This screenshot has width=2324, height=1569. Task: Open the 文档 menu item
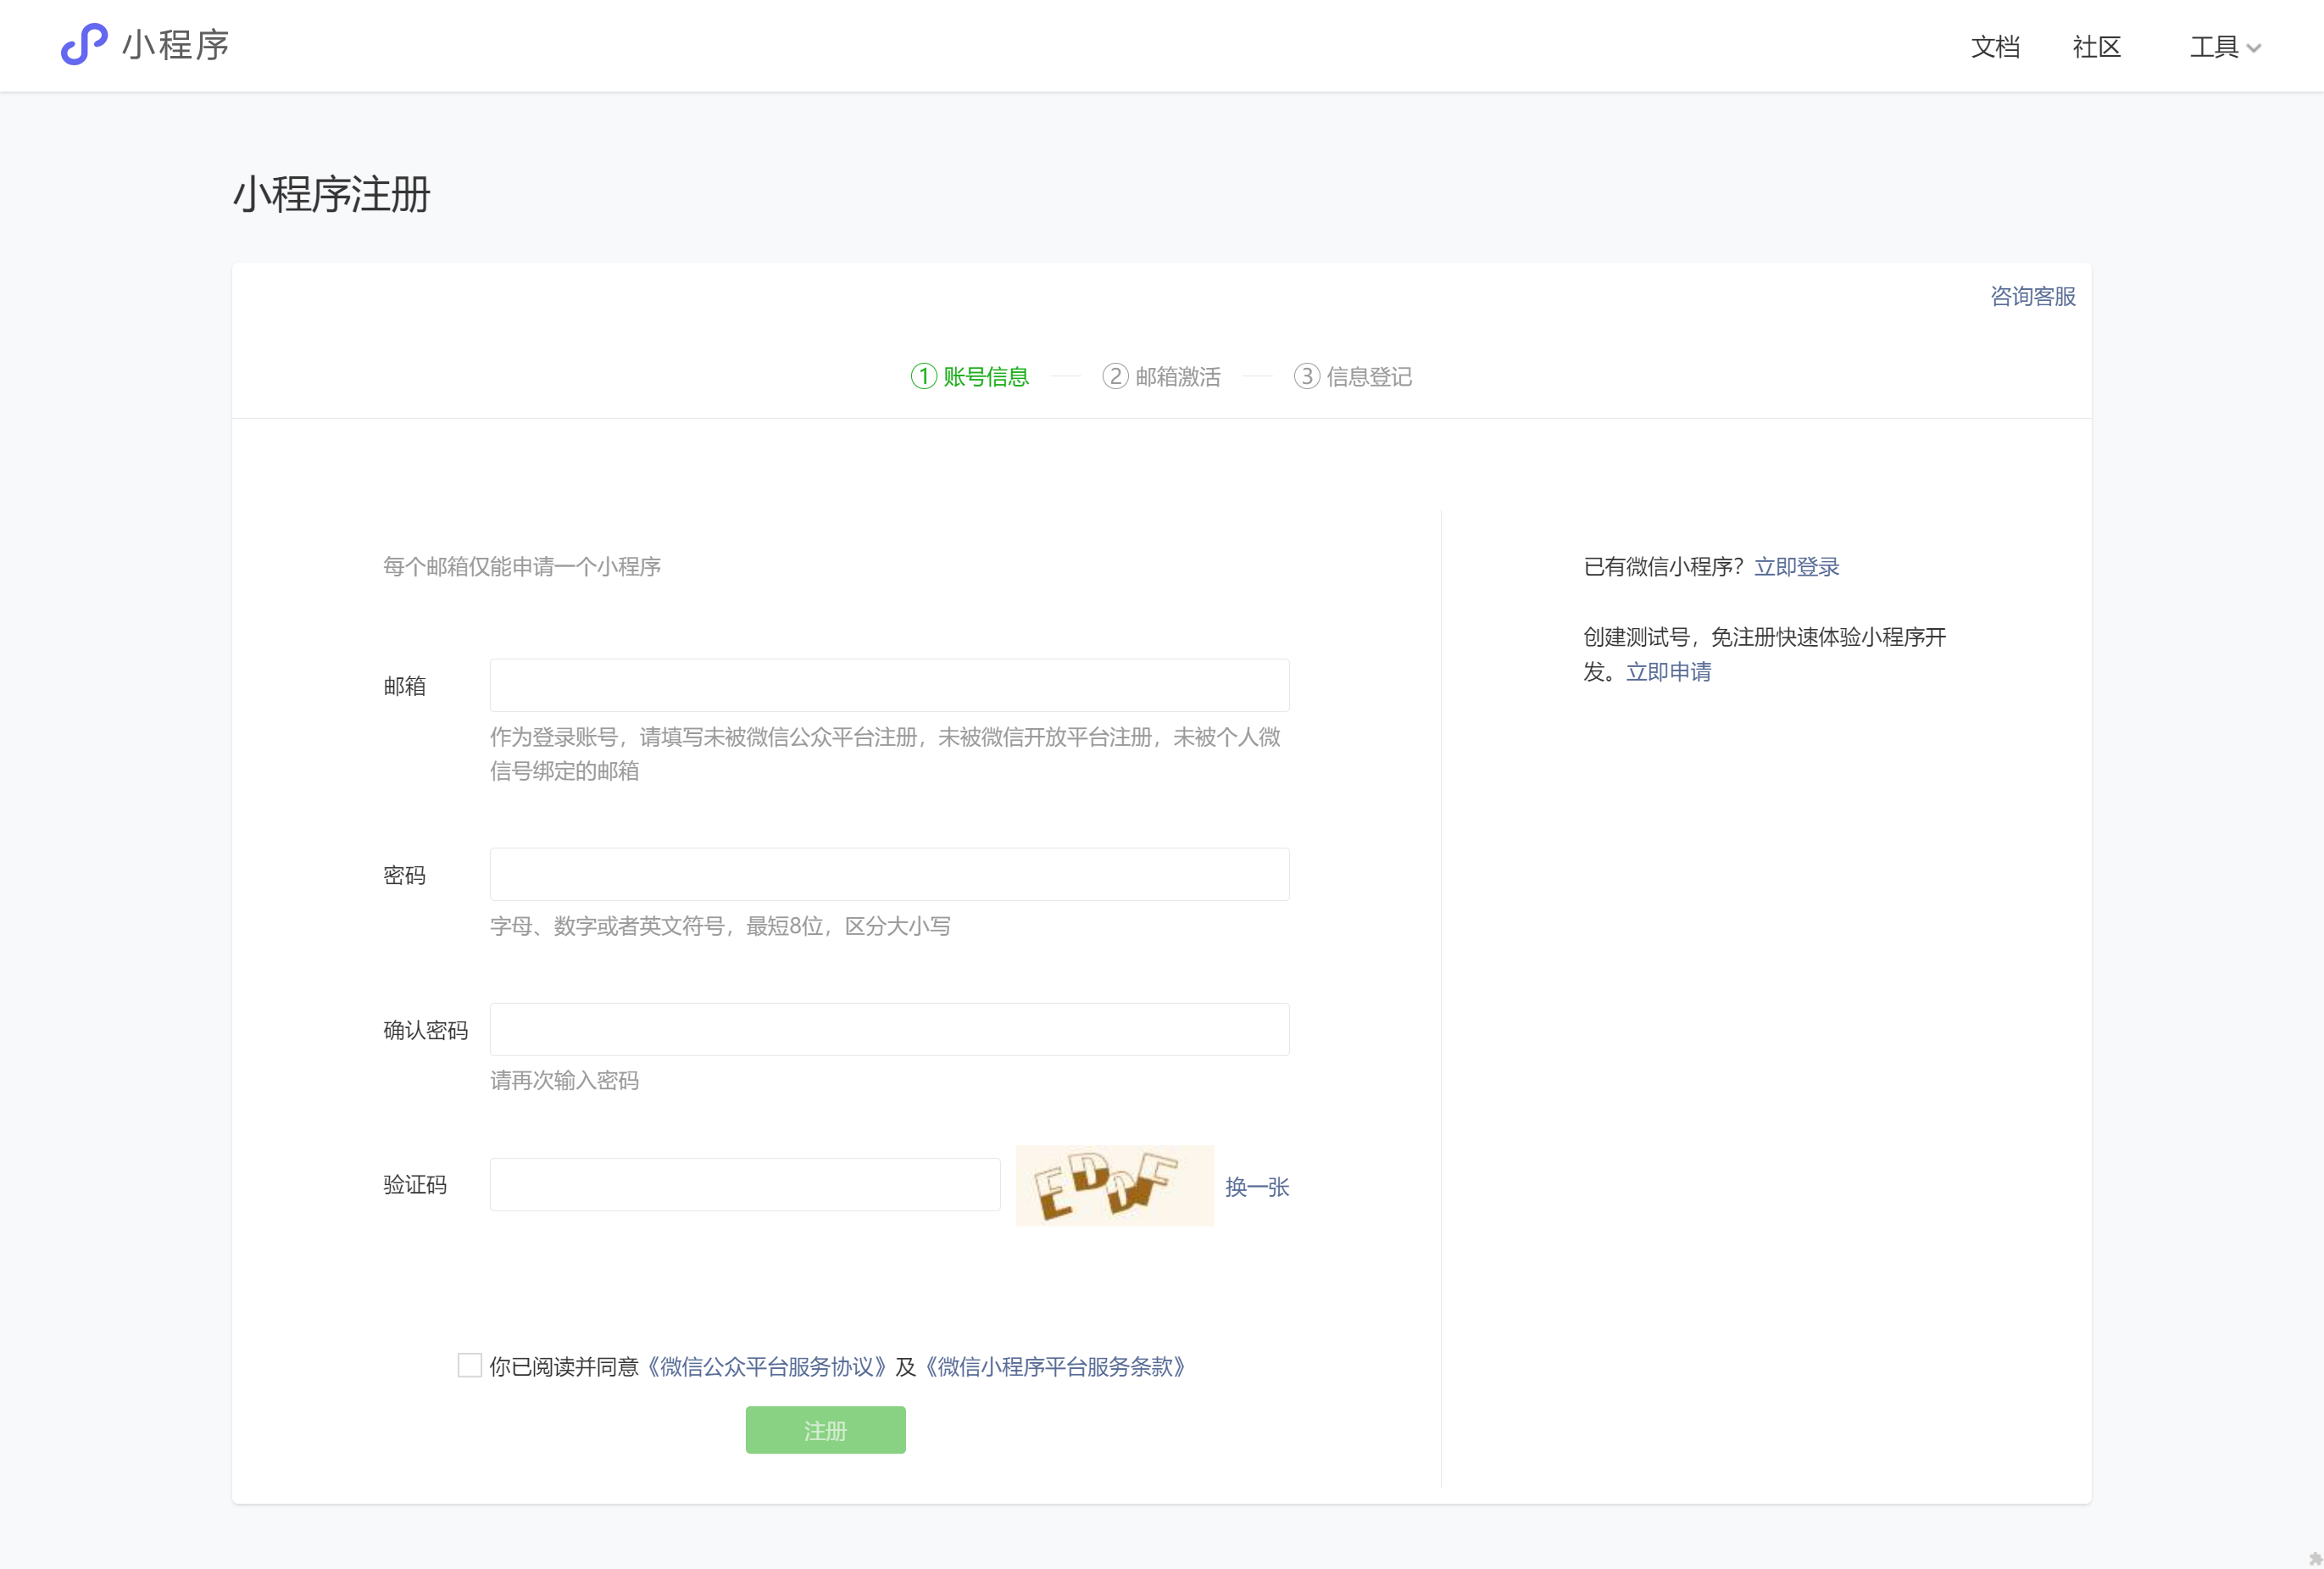click(1995, 47)
